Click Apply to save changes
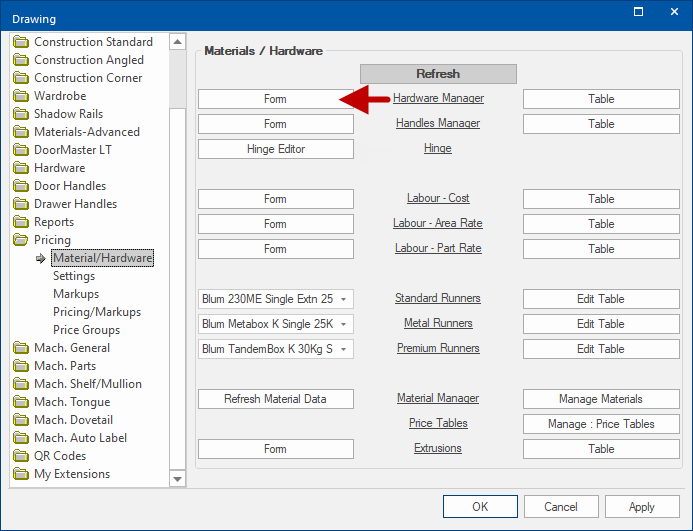 (641, 507)
